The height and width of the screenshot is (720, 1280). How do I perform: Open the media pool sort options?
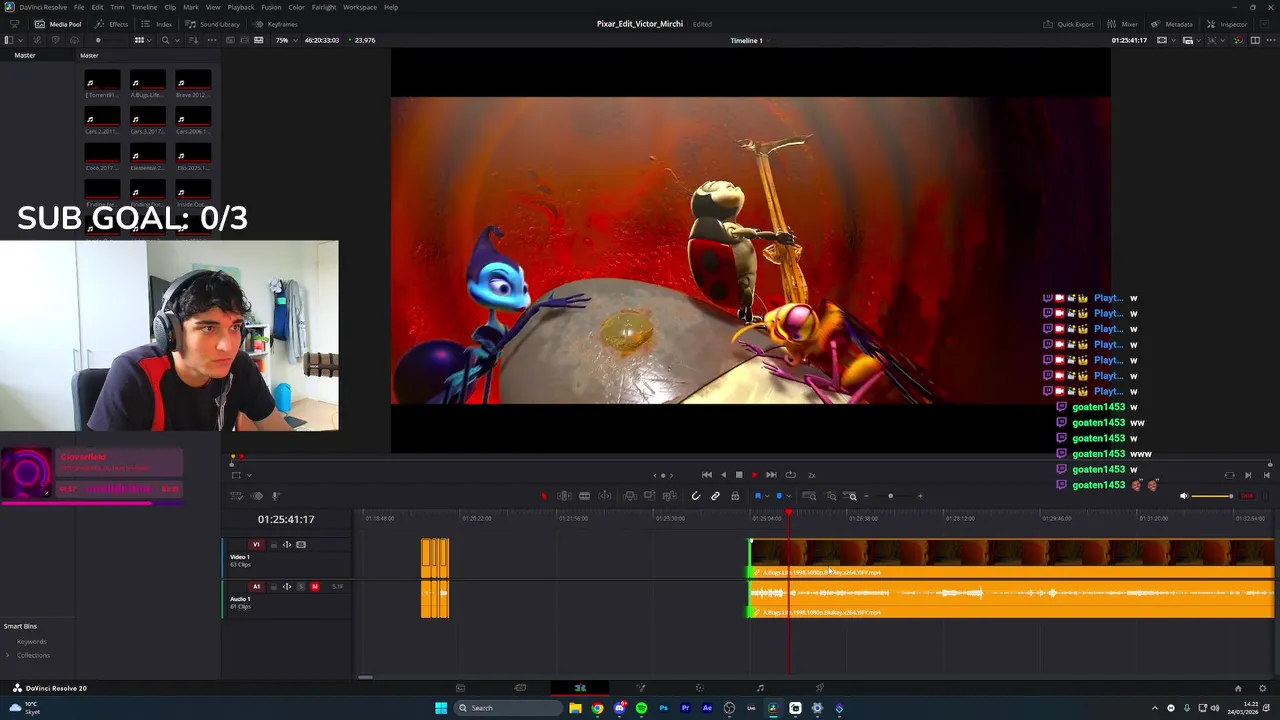(x=195, y=40)
